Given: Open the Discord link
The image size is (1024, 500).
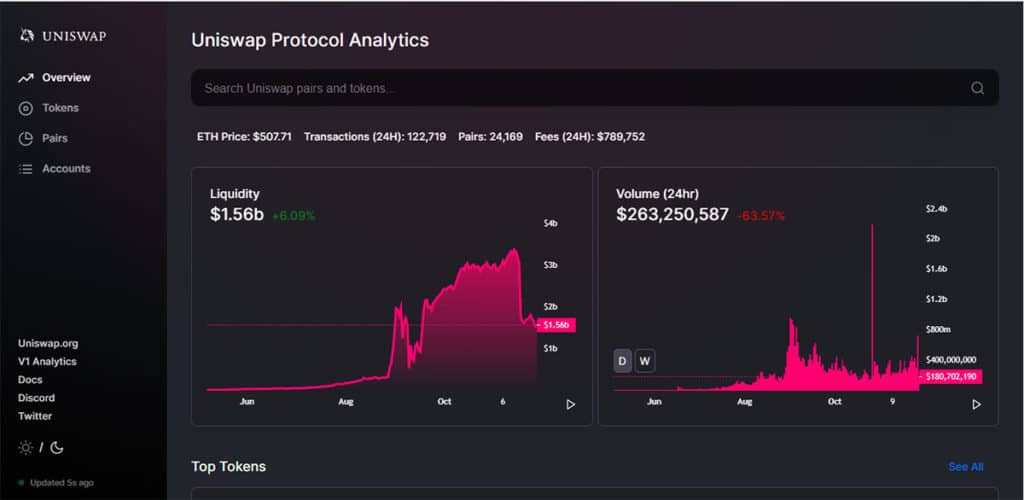Looking at the screenshot, I should point(36,398).
